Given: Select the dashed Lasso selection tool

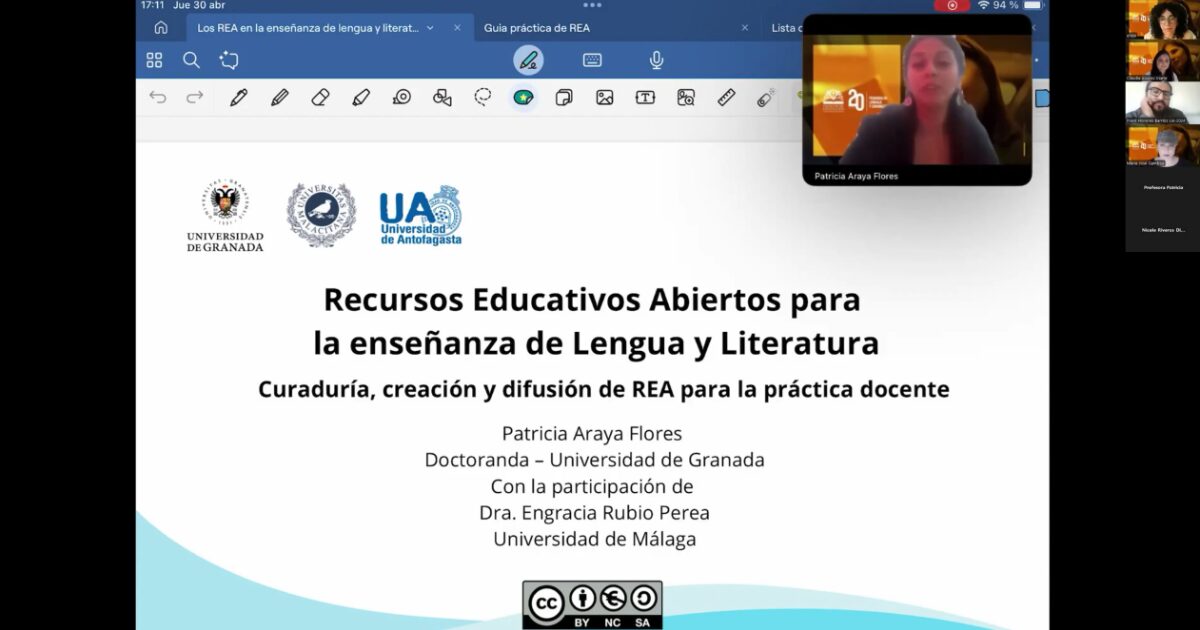Looking at the screenshot, I should [x=483, y=97].
